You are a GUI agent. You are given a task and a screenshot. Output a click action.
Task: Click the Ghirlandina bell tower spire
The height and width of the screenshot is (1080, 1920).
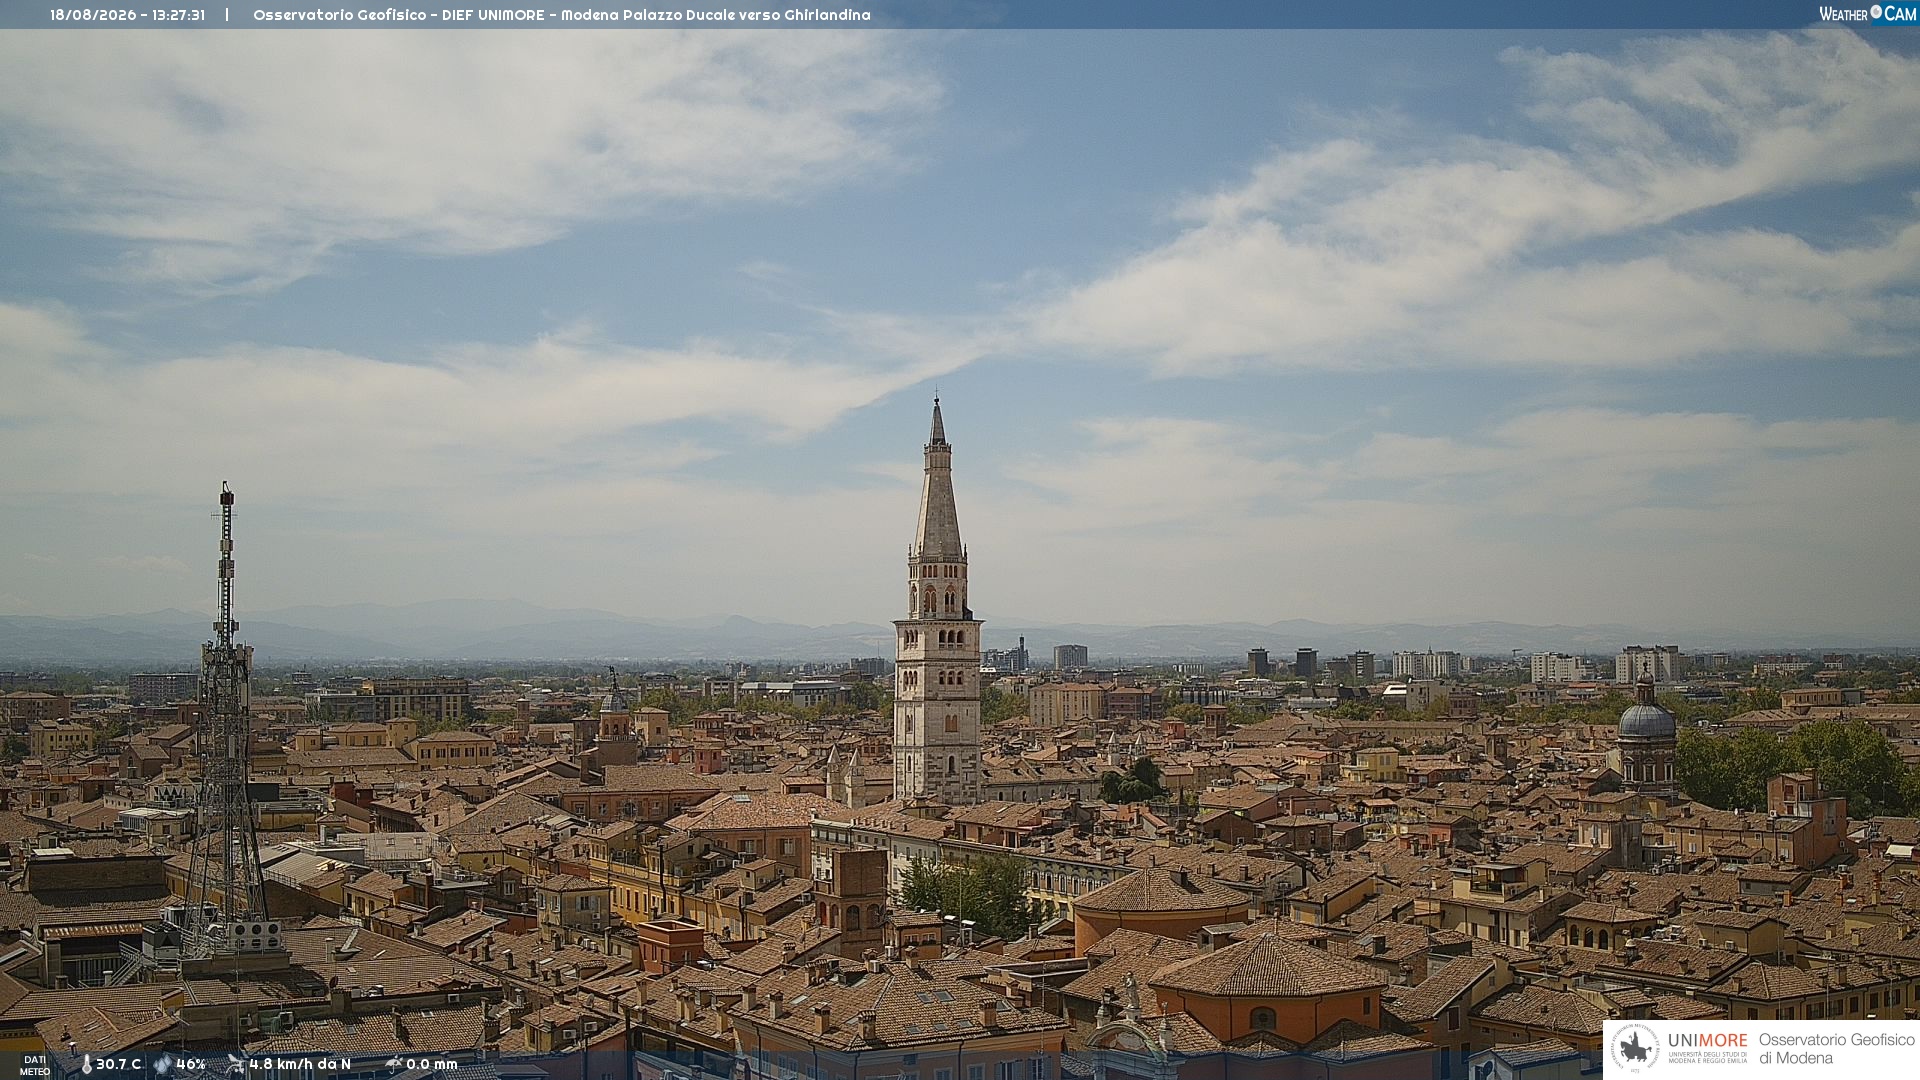coord(937,478)
